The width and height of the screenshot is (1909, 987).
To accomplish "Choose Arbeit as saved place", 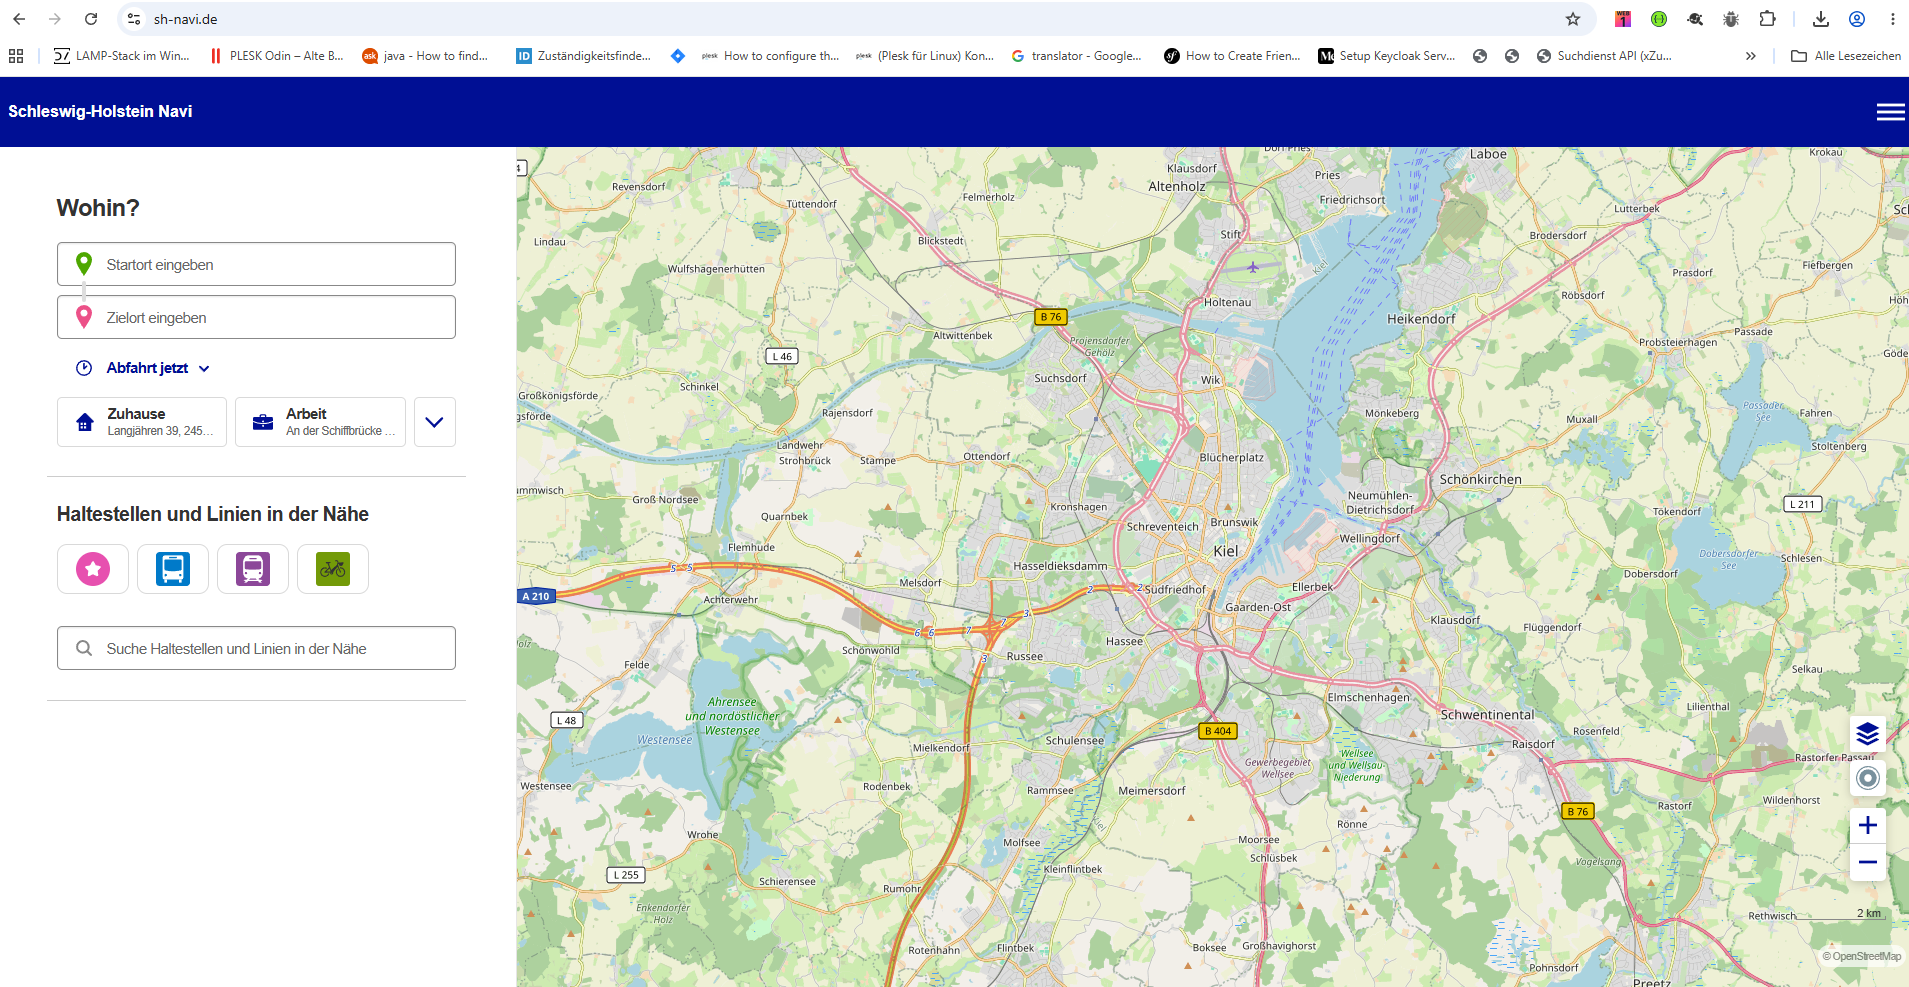I will click(x=320, y=422).
